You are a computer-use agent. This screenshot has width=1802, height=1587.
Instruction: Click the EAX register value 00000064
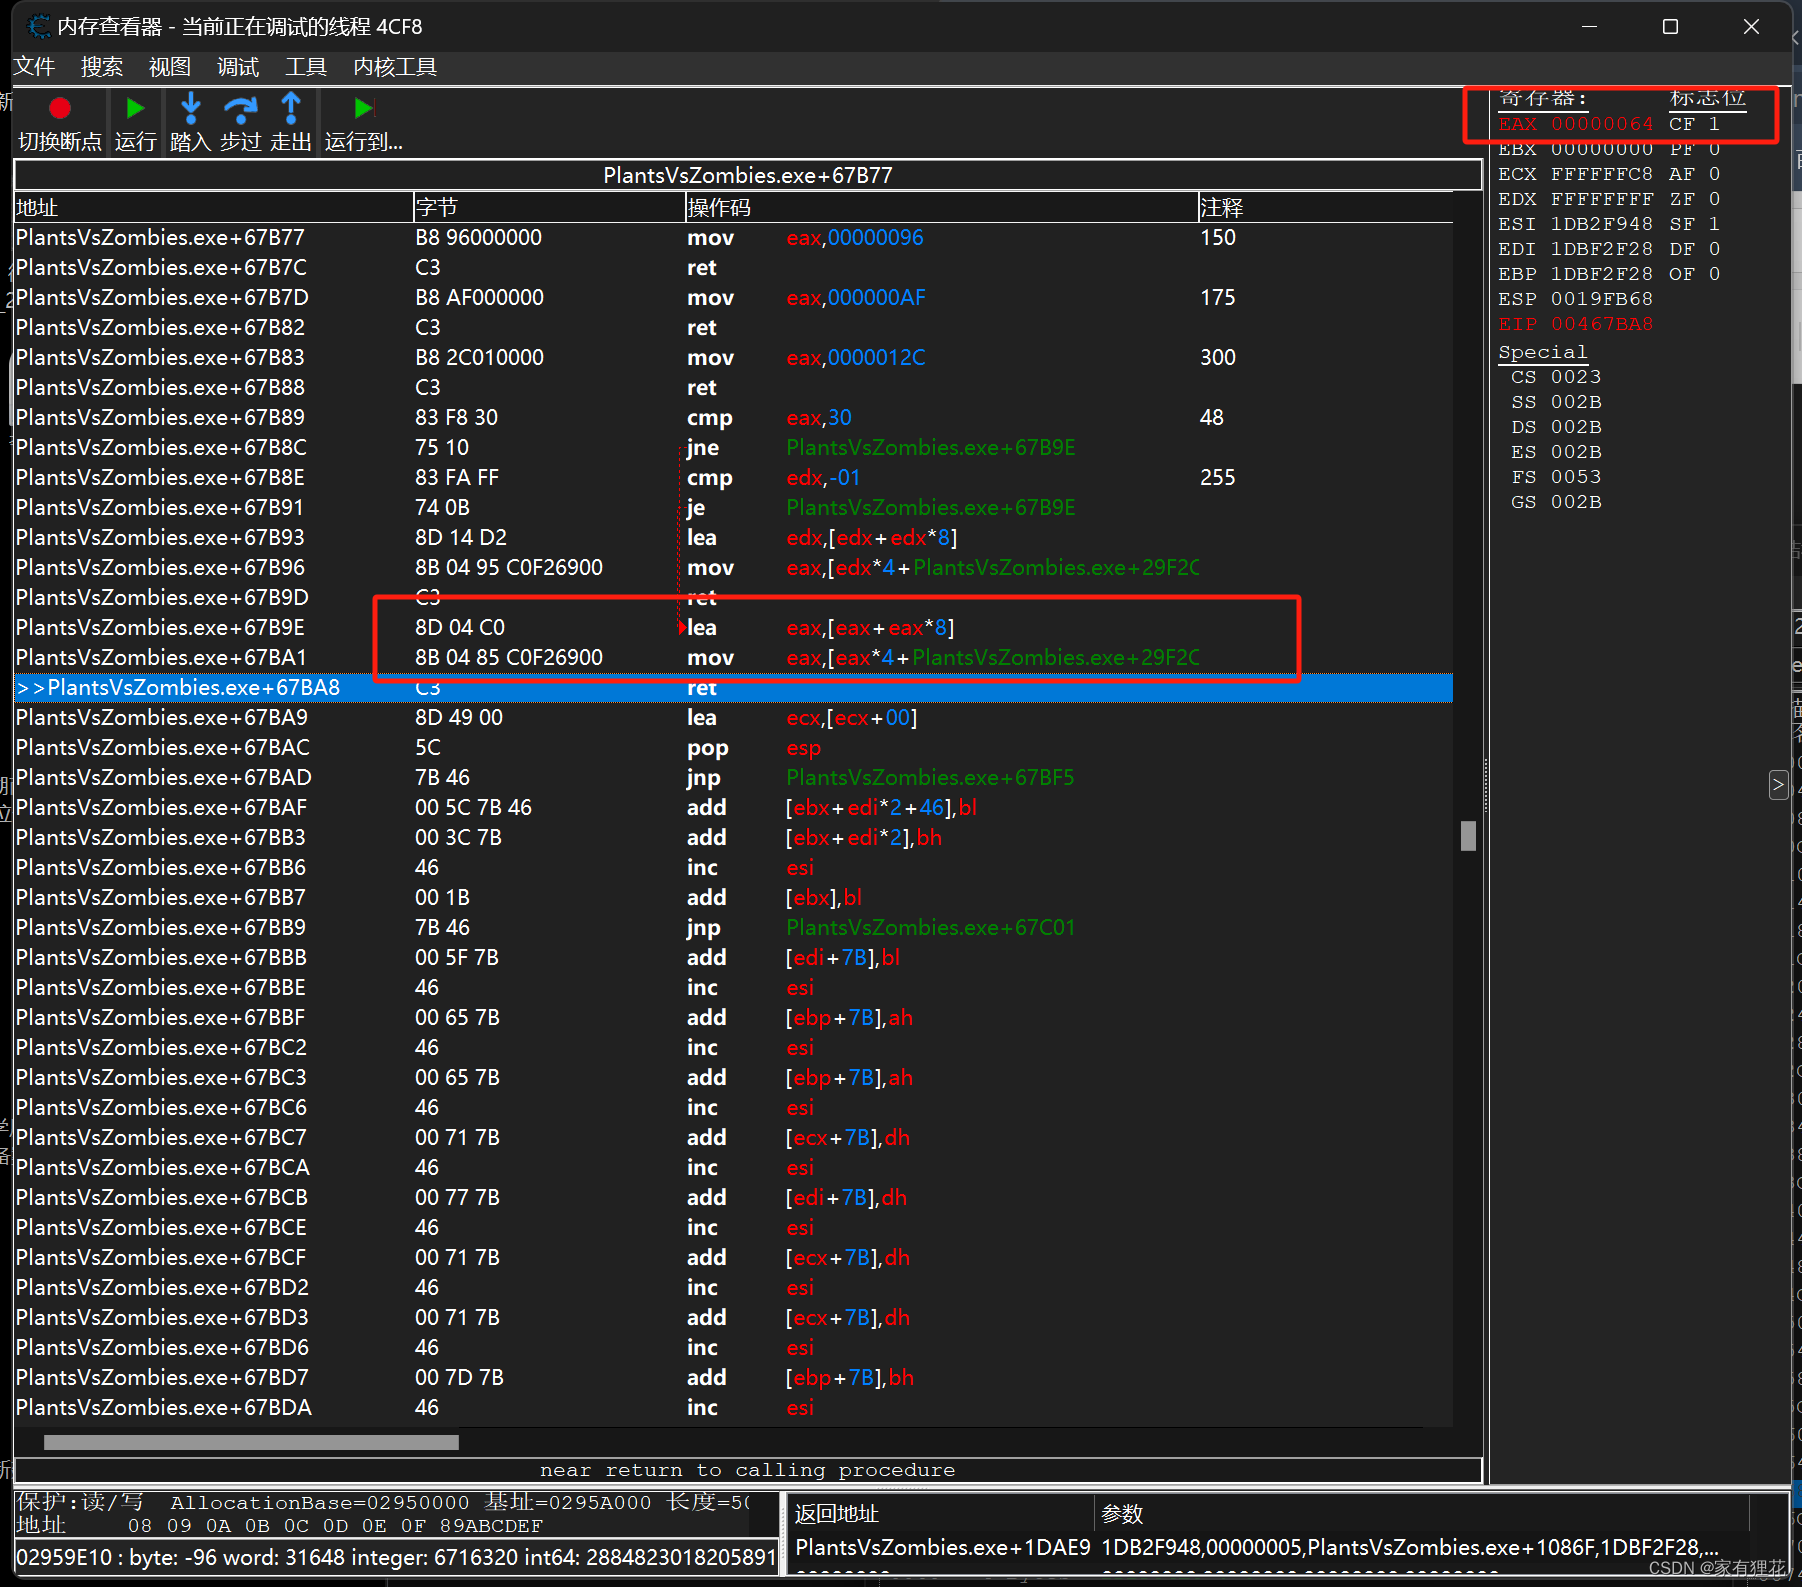pos(1602,124)
